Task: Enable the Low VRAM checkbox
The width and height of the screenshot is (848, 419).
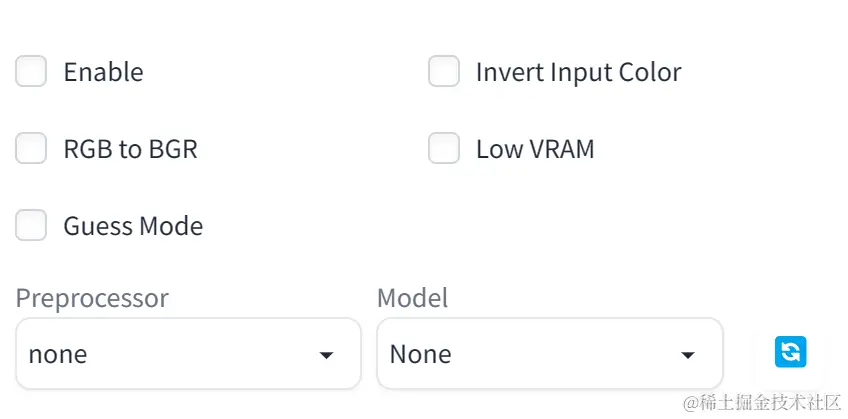Action: pos(444,149)
